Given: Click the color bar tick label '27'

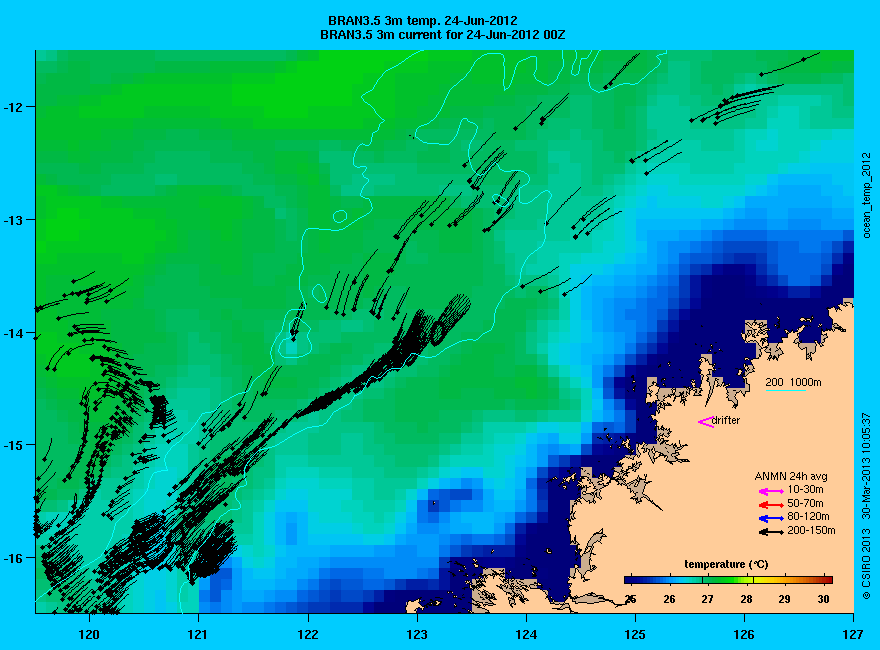Looking at the screenshot, I should (x=707, y=599).
